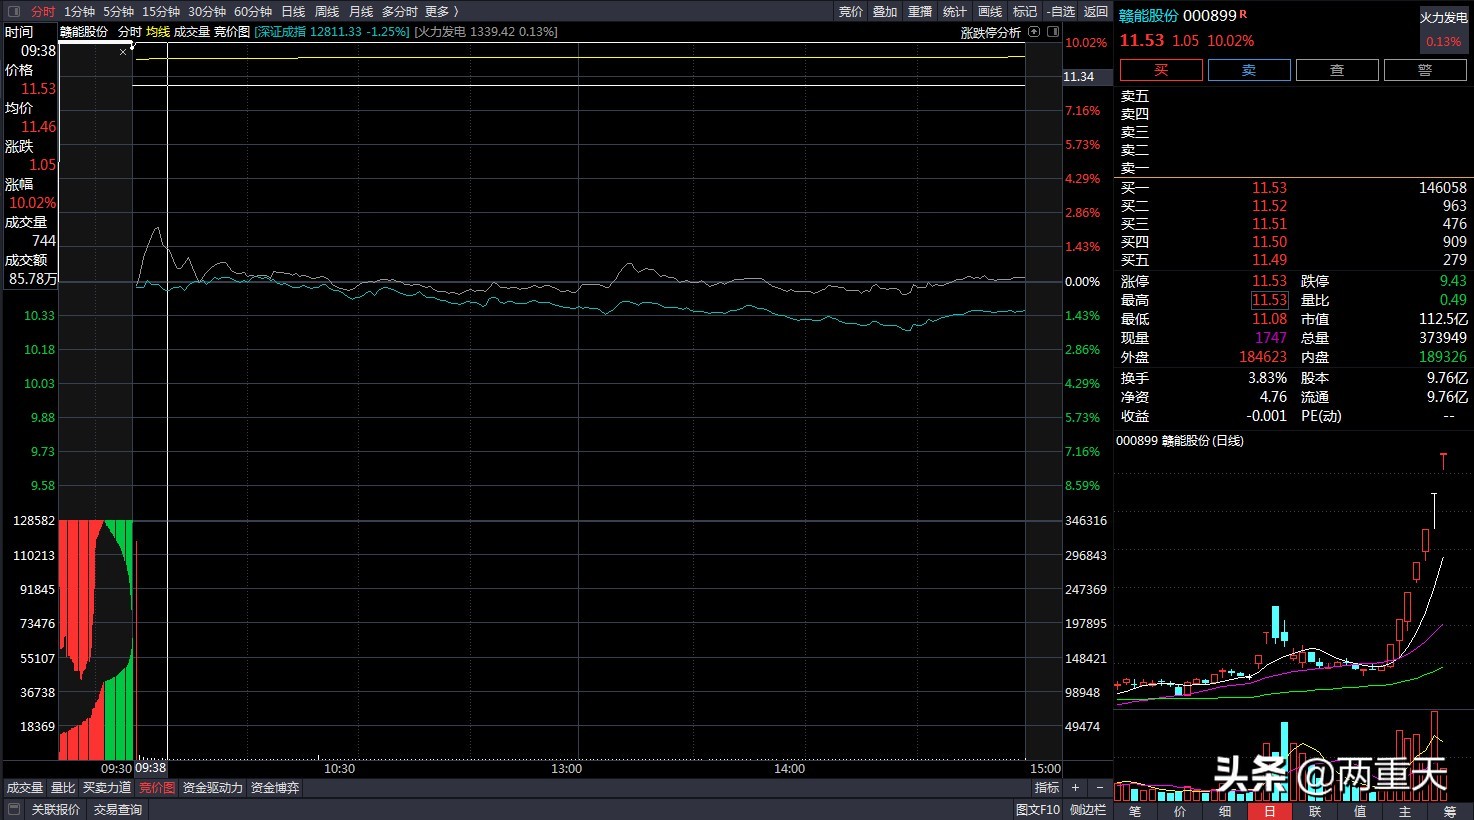
Task: Click the split-panel icon right of 涨跌停分析
Action: tap(1053, 32)
